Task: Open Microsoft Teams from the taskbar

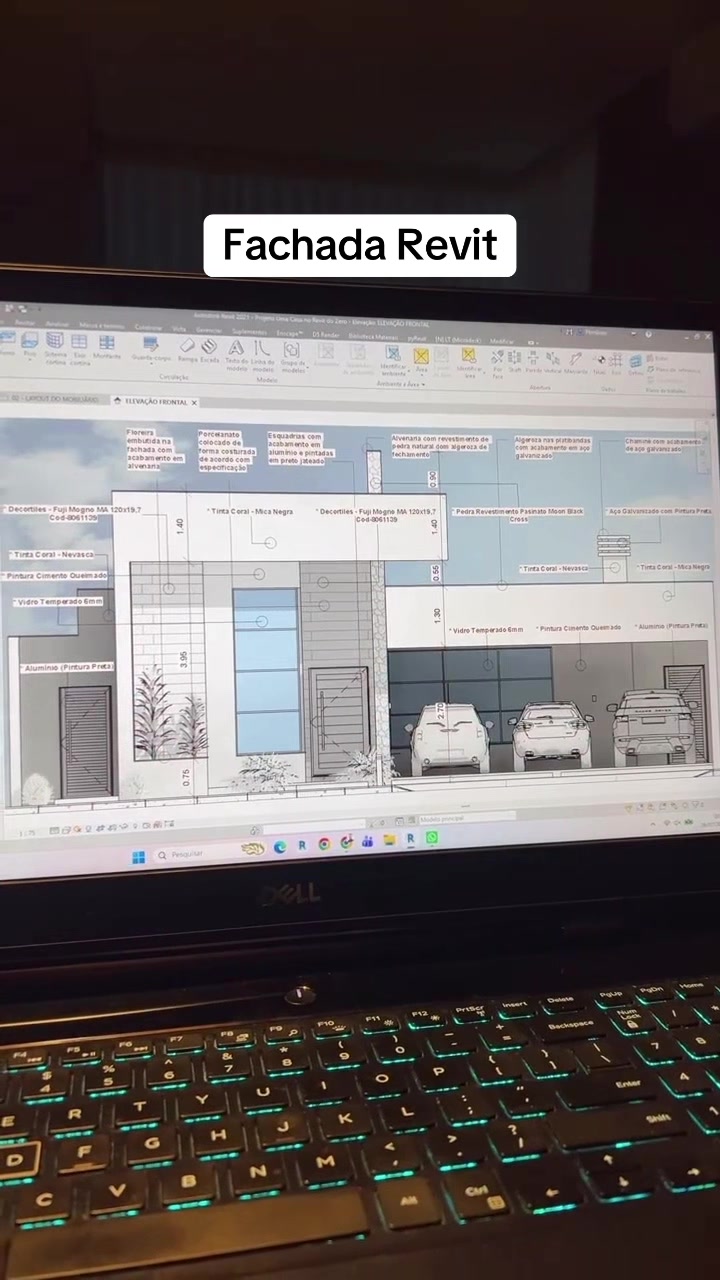Action: (x=367, y=842)
